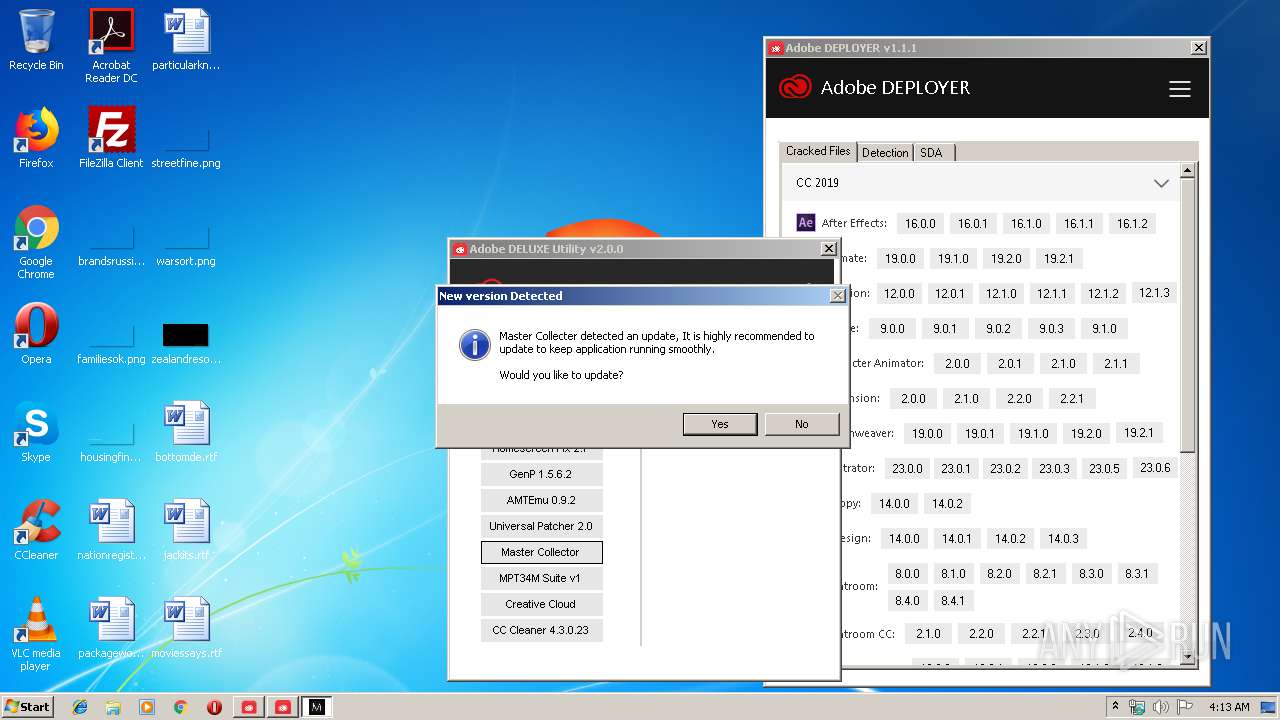1280x720 pixels.
Task: Select bottomde.rtf document on desktop
Action: 186,432
